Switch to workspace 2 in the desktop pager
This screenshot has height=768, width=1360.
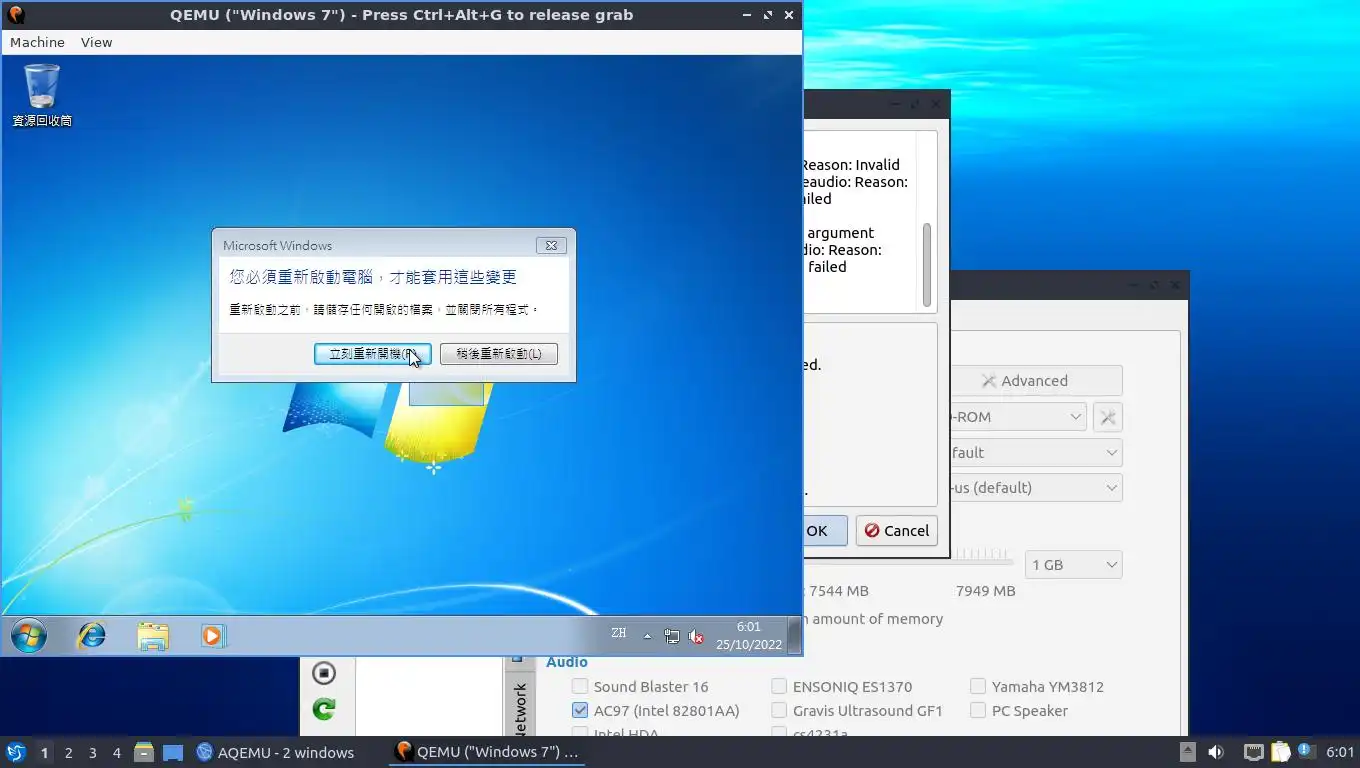point(68,752)
